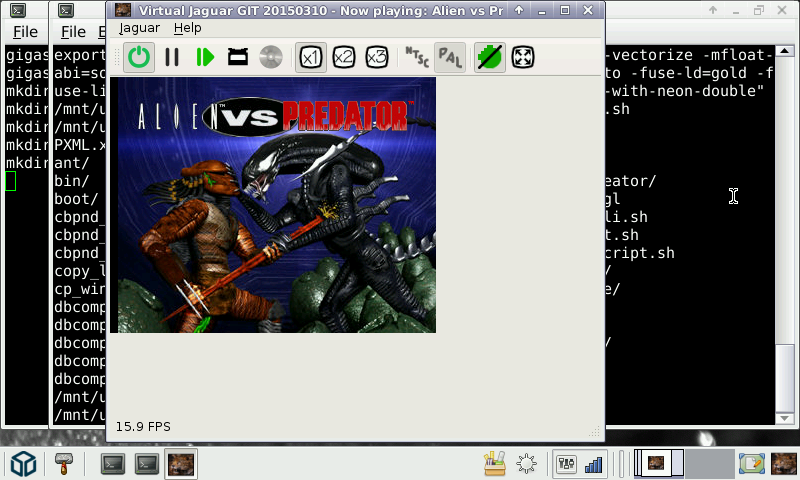Open the audio mixer icon in panel
This screenshot has height=480, width=800.
(566, 464)
